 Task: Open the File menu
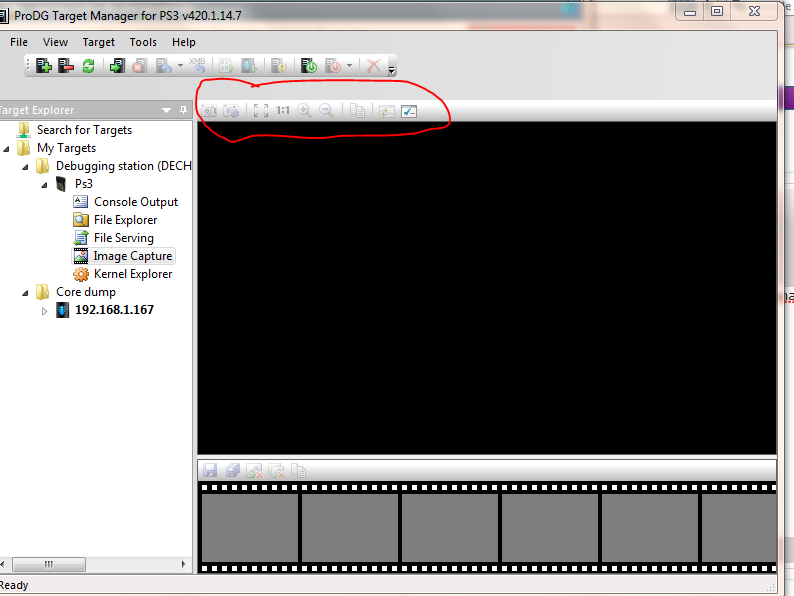click(19, 42)
